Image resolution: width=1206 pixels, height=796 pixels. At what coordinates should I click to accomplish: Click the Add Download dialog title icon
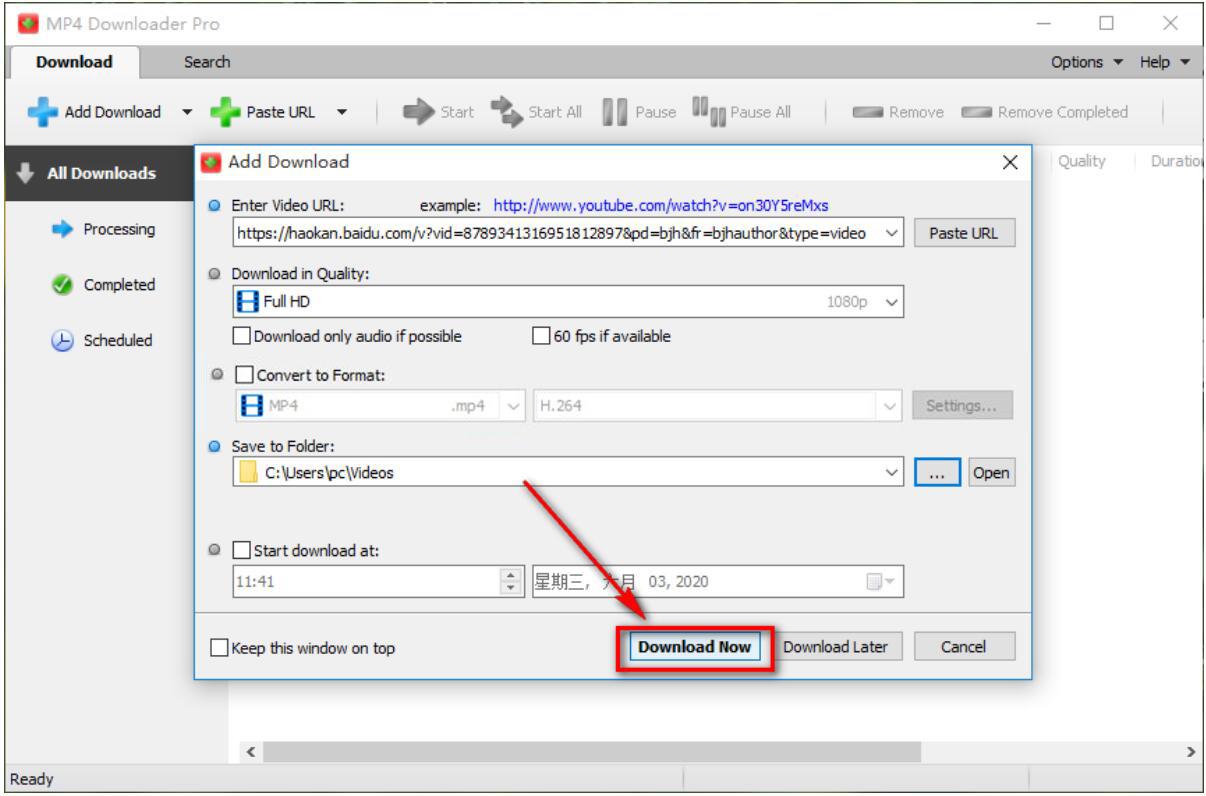[x=210, y=162]
